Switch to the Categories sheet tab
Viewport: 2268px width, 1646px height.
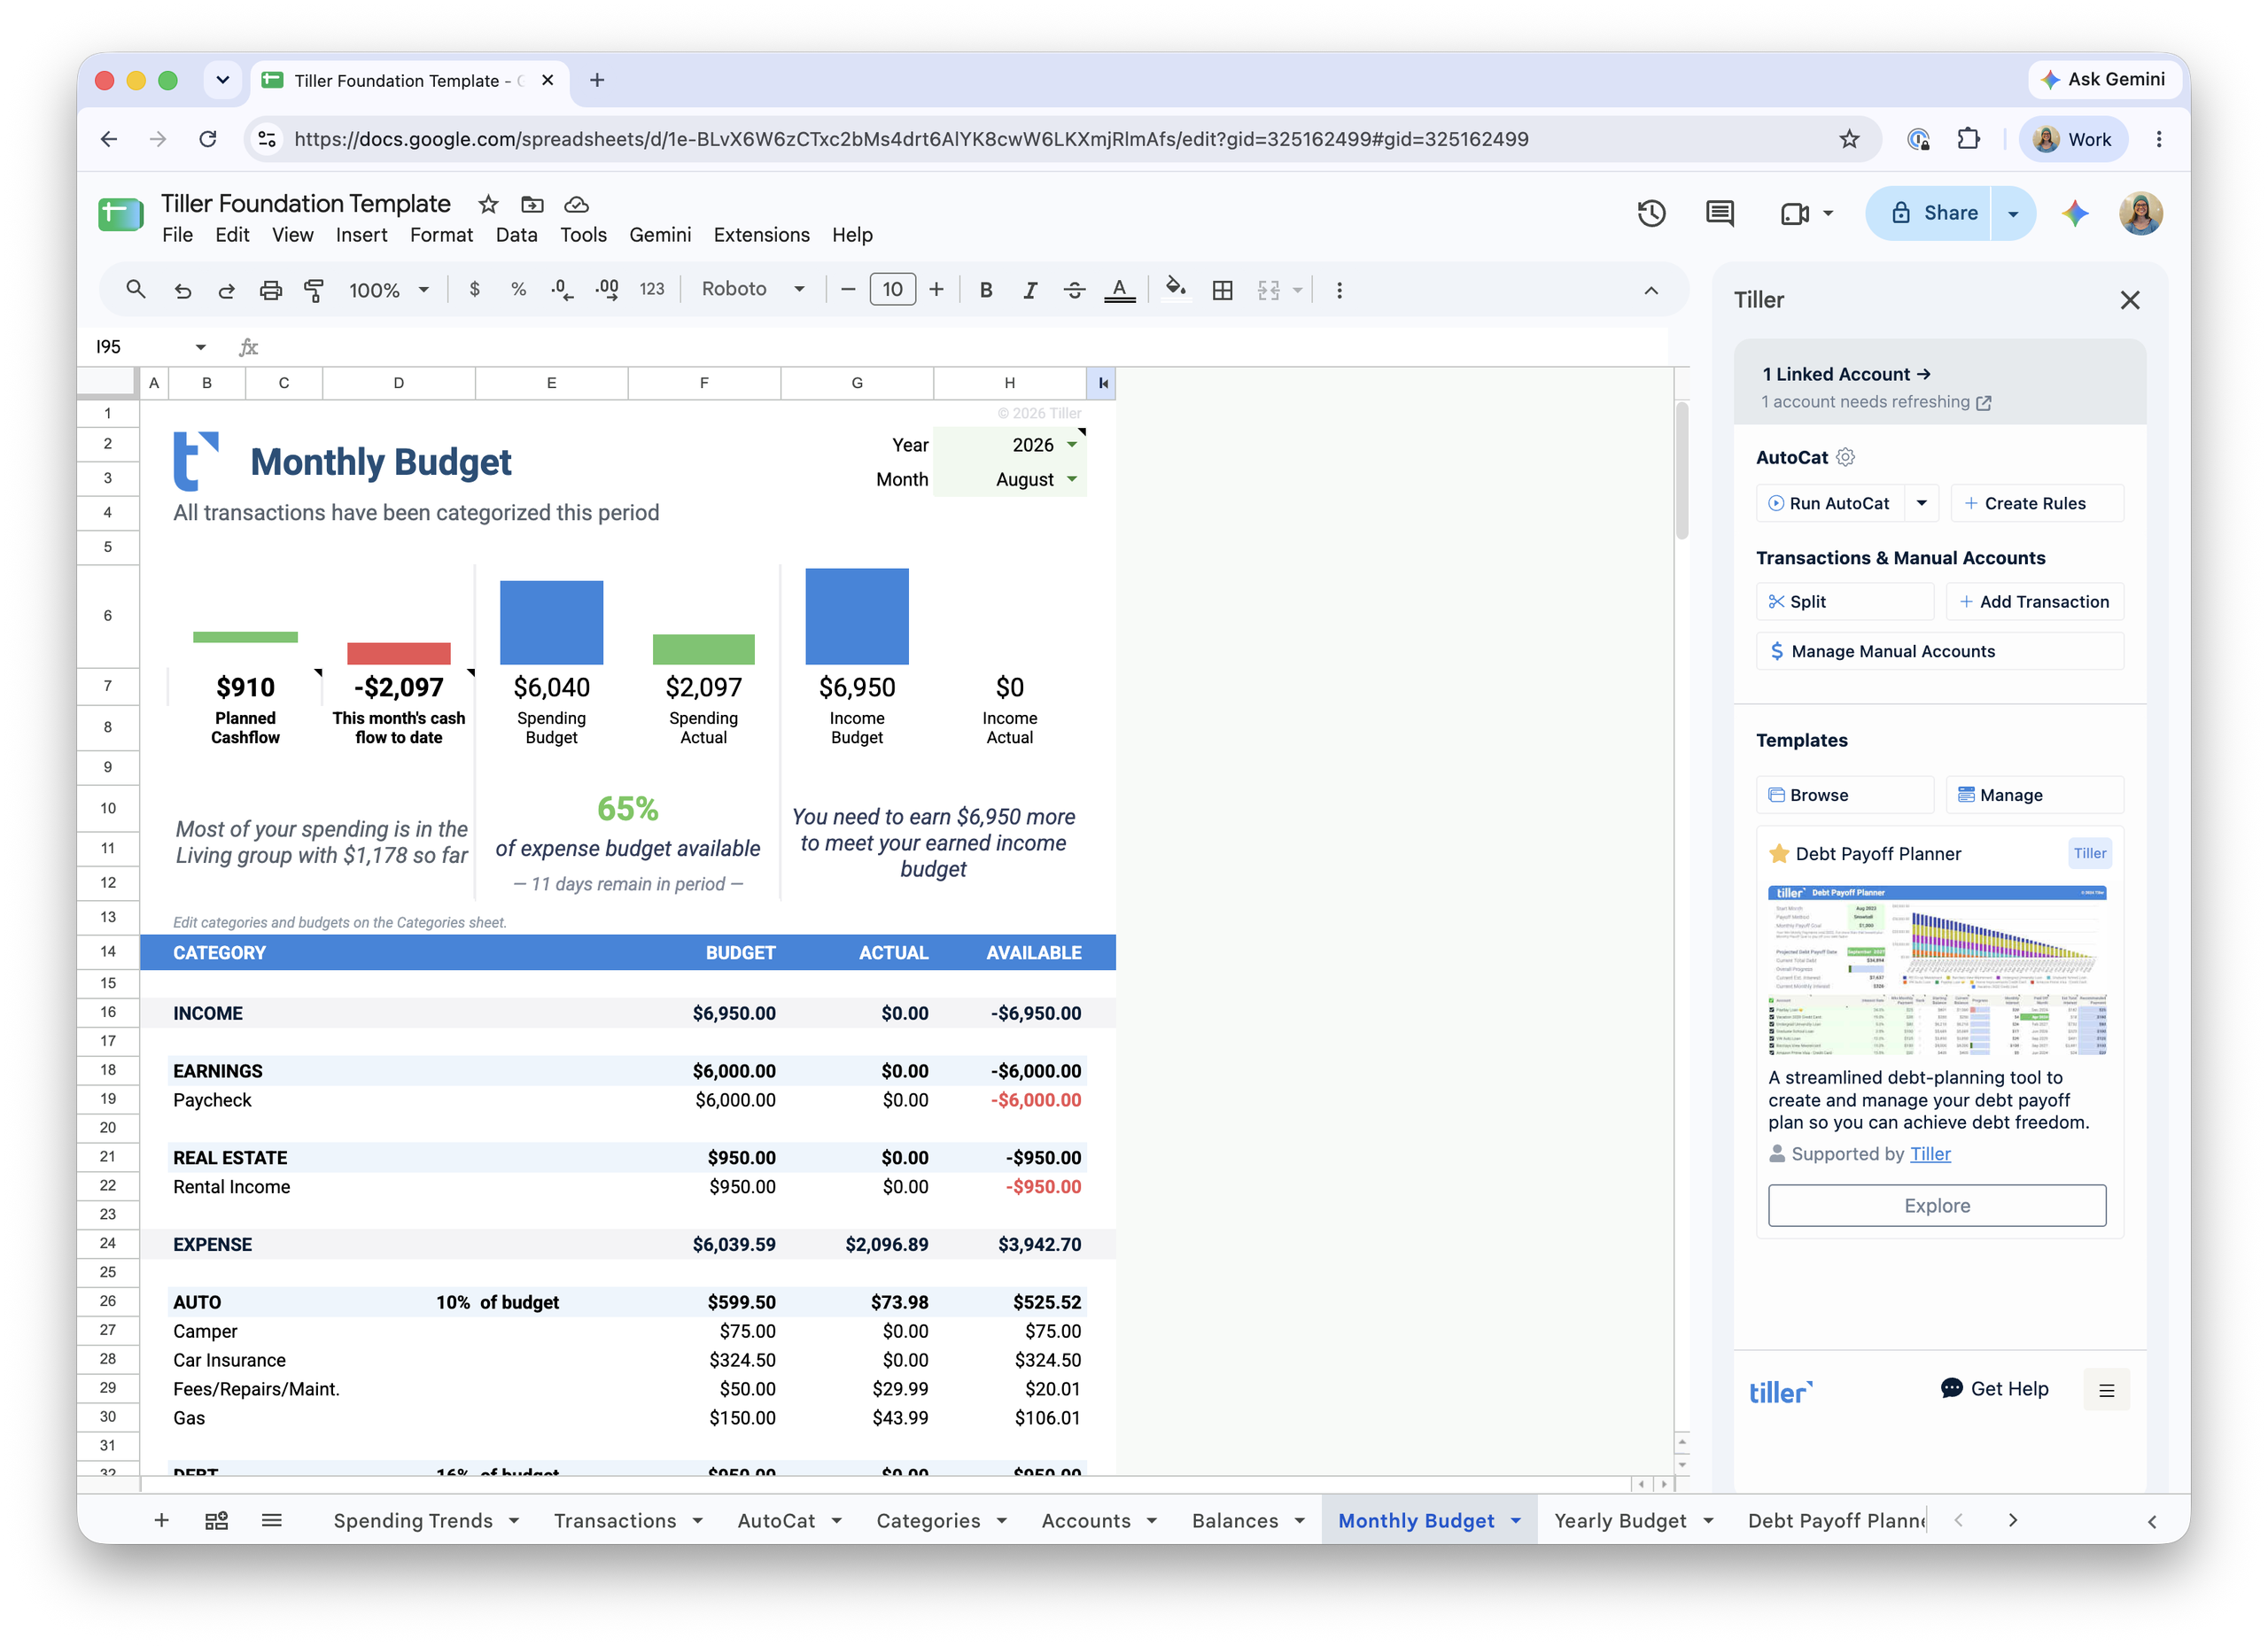pos(928,1520)
